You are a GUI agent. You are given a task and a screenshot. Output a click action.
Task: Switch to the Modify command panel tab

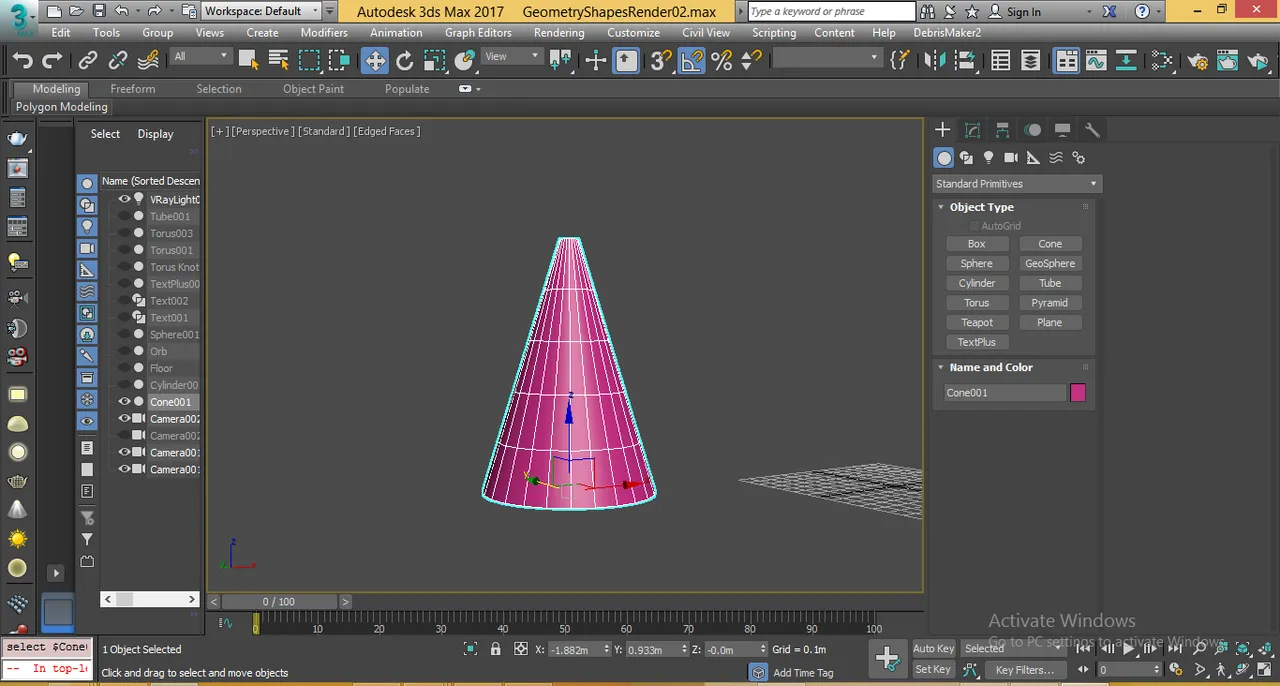pos(972,130)
